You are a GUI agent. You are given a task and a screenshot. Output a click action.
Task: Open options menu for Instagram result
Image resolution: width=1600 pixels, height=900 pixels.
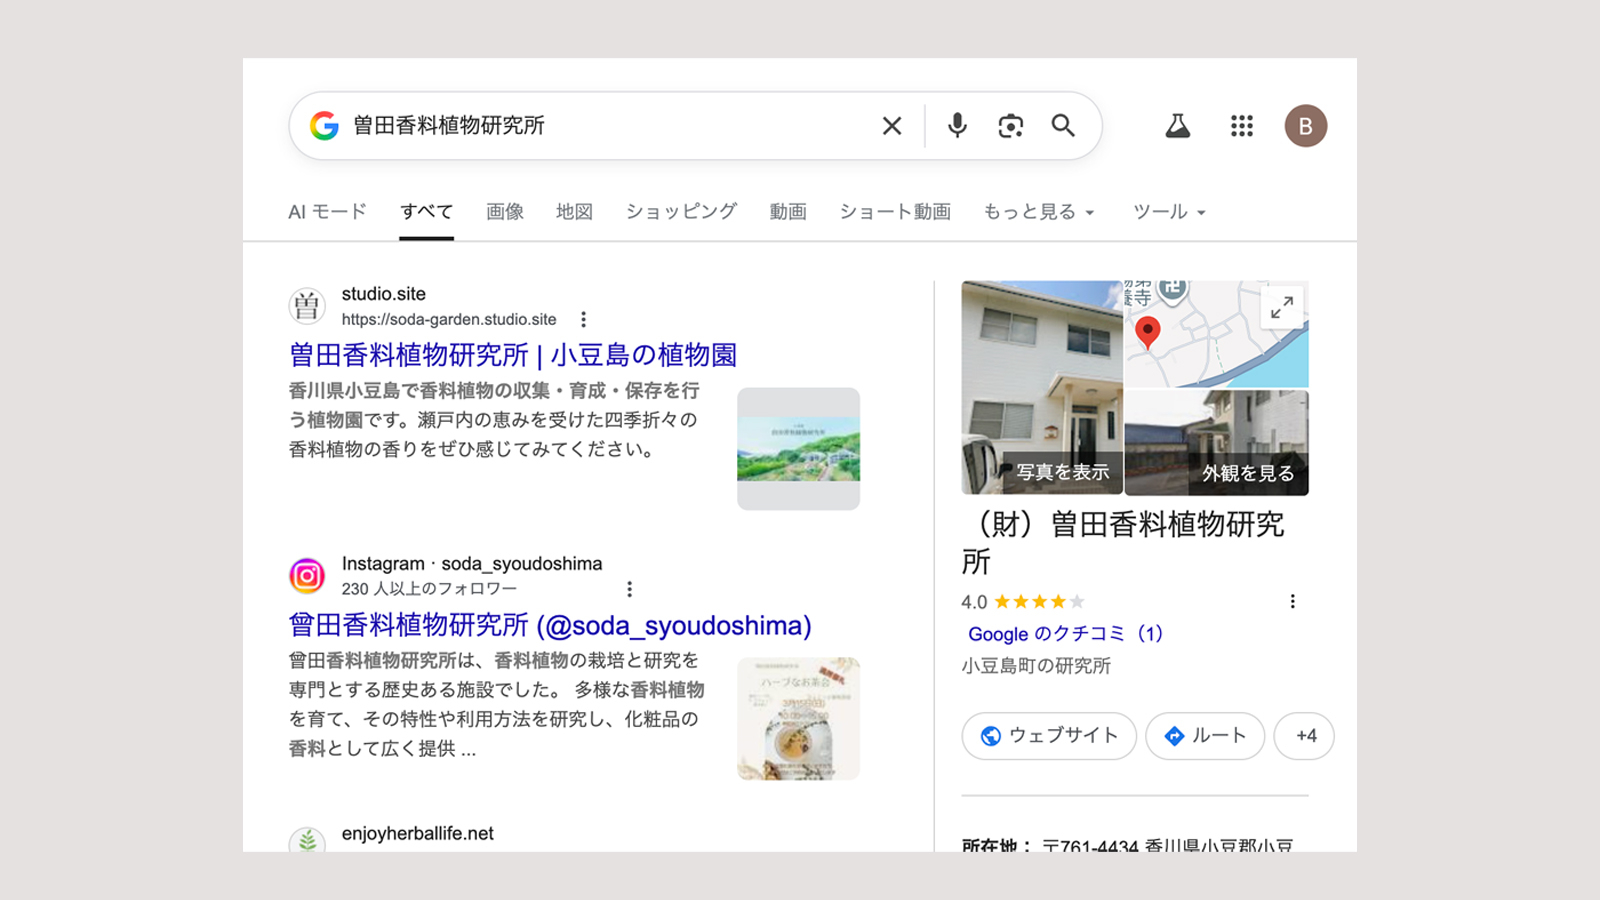pos(629,589)
